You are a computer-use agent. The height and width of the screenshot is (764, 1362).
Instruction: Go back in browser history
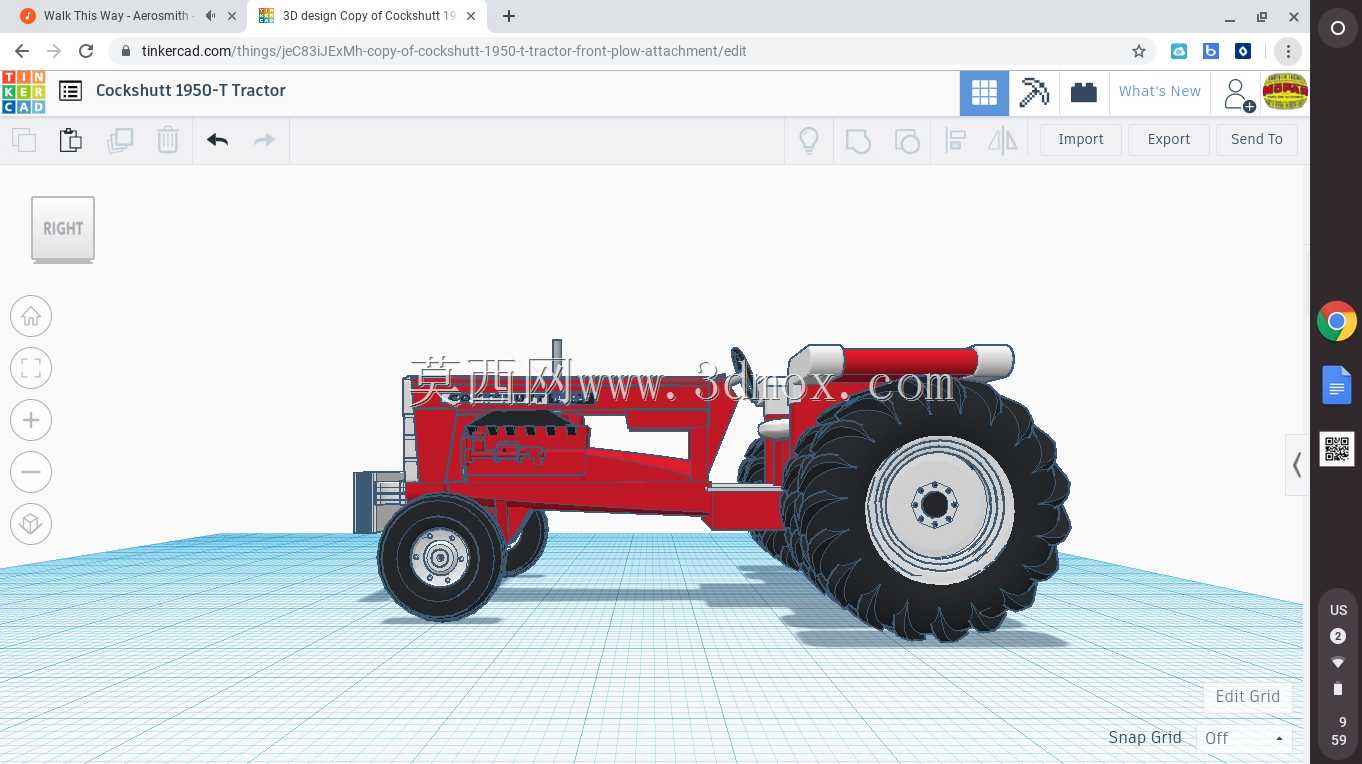pyautogui.click(x=22, y=51)
